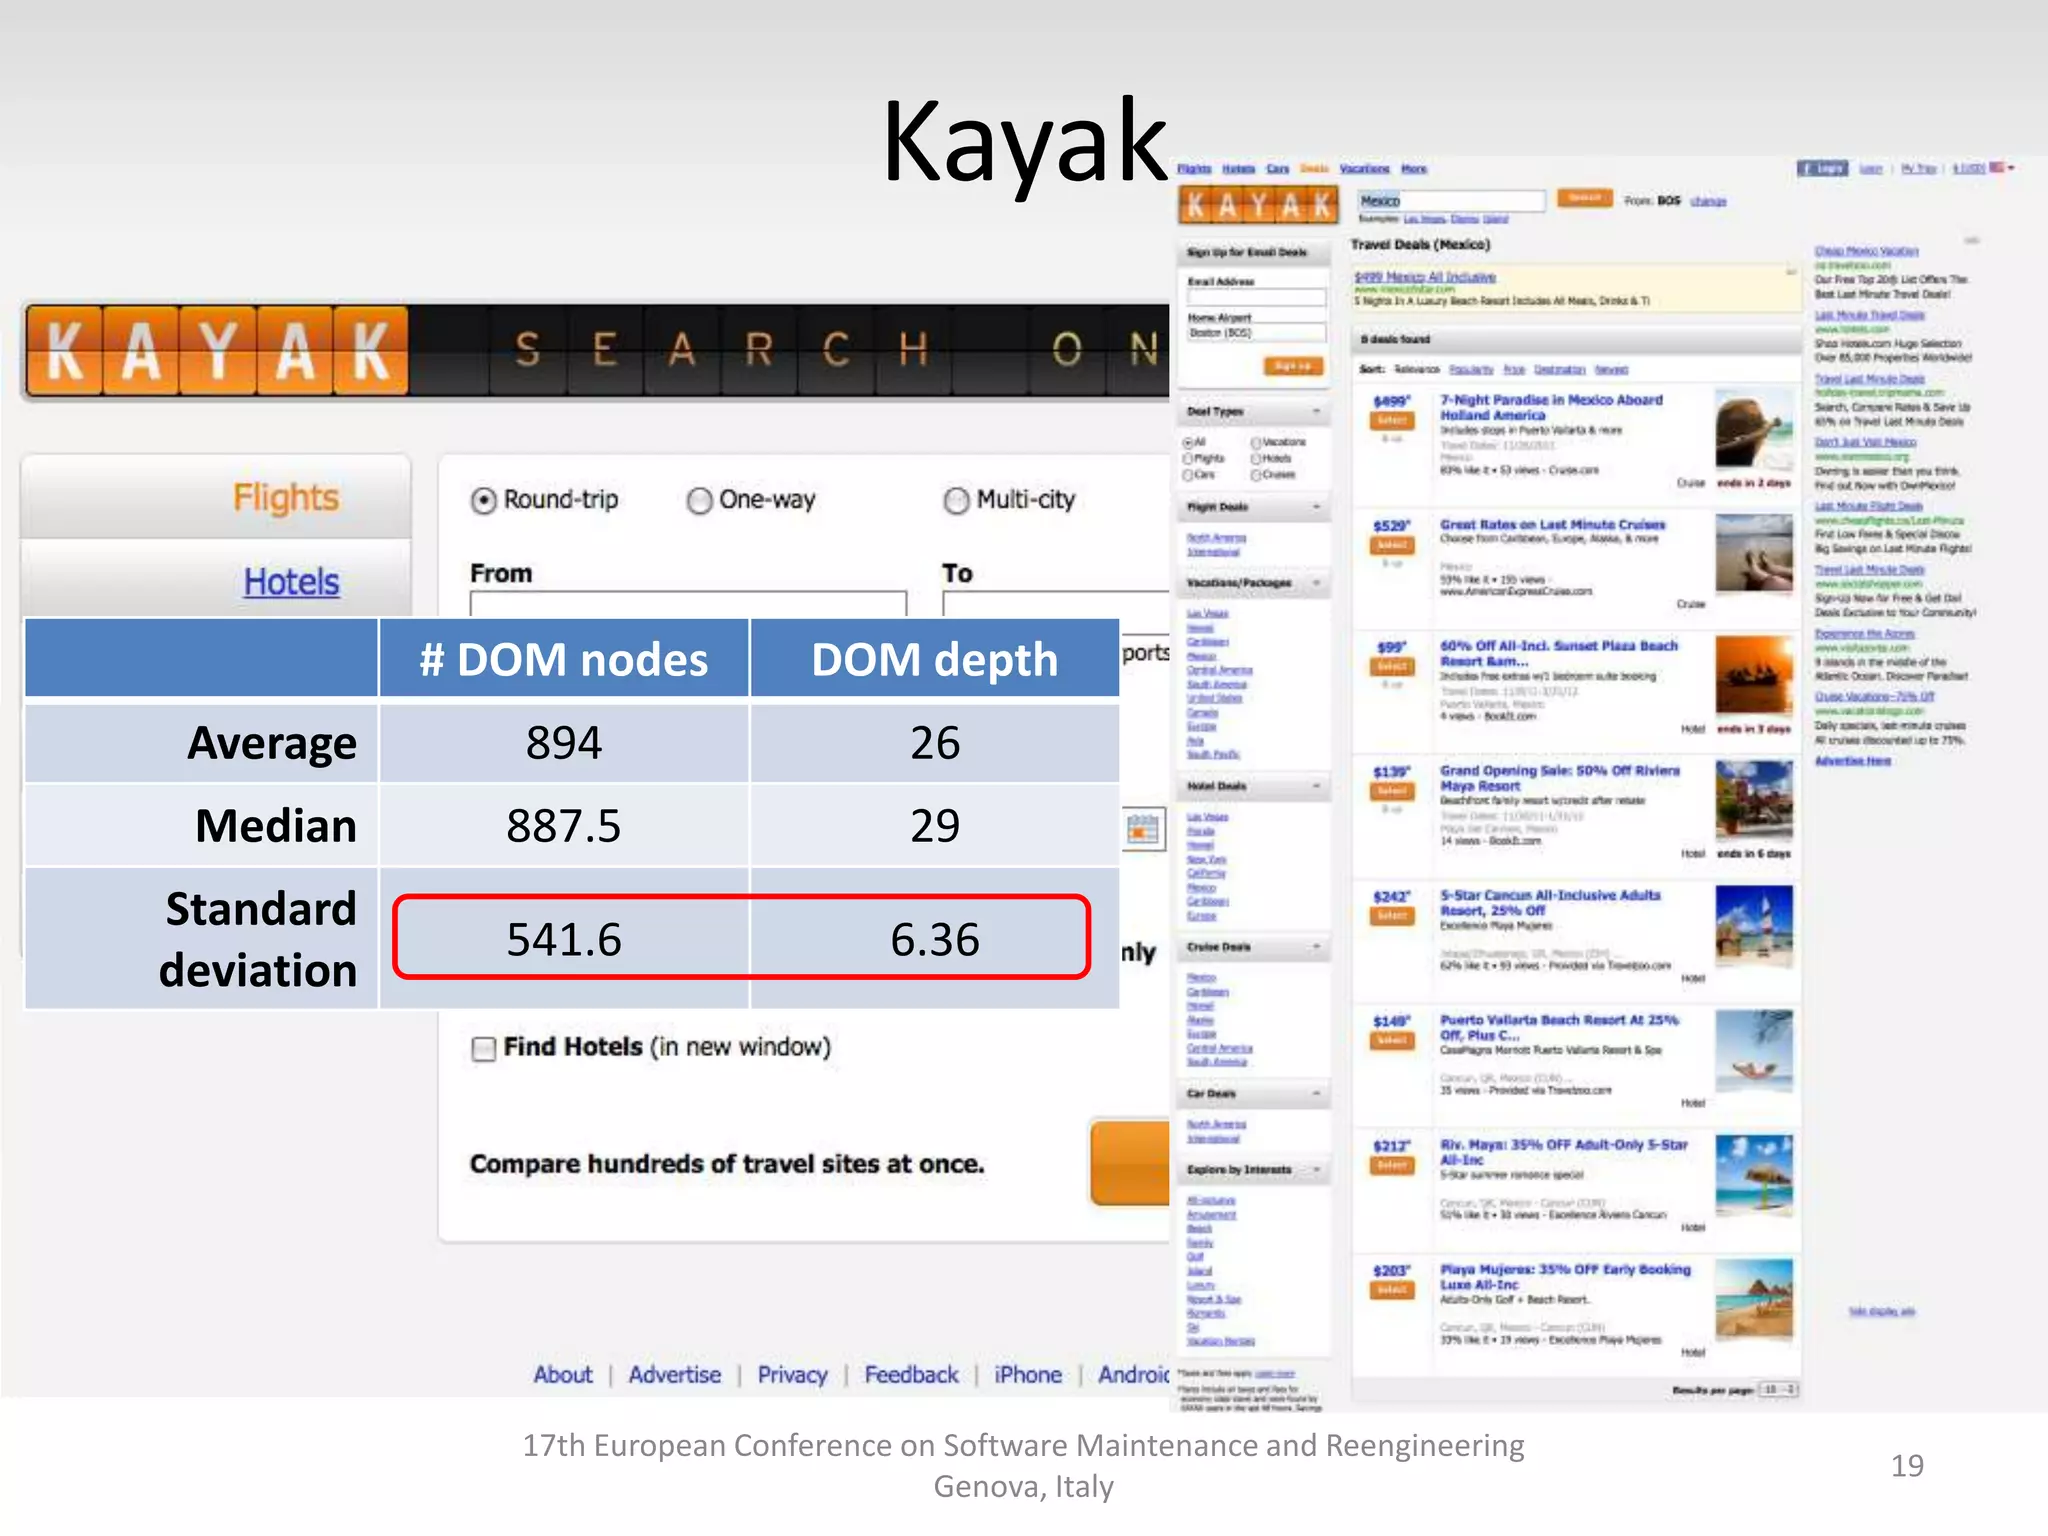Image resolution: width=2048 pixels, height=1536 pixels.
Task: Open the Hotels tab beside the search form
Action: point(291,582)
